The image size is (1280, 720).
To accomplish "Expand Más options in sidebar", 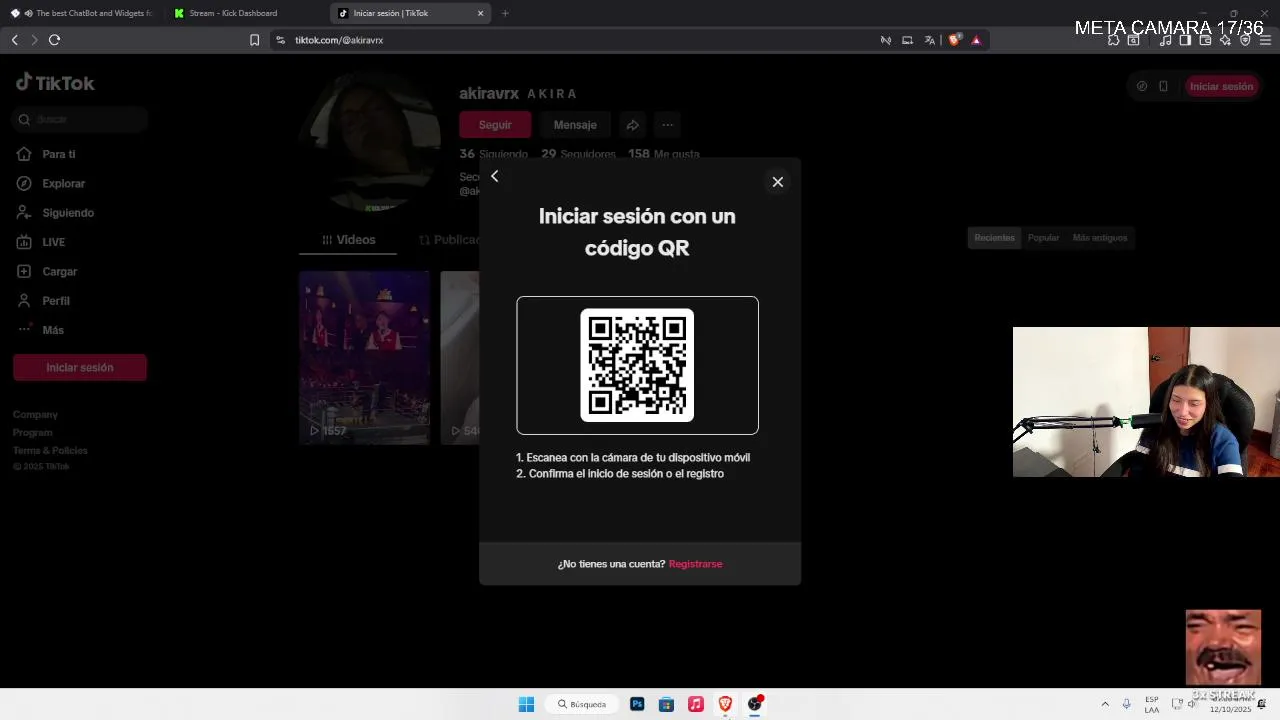I will click(x=52, y=330).
